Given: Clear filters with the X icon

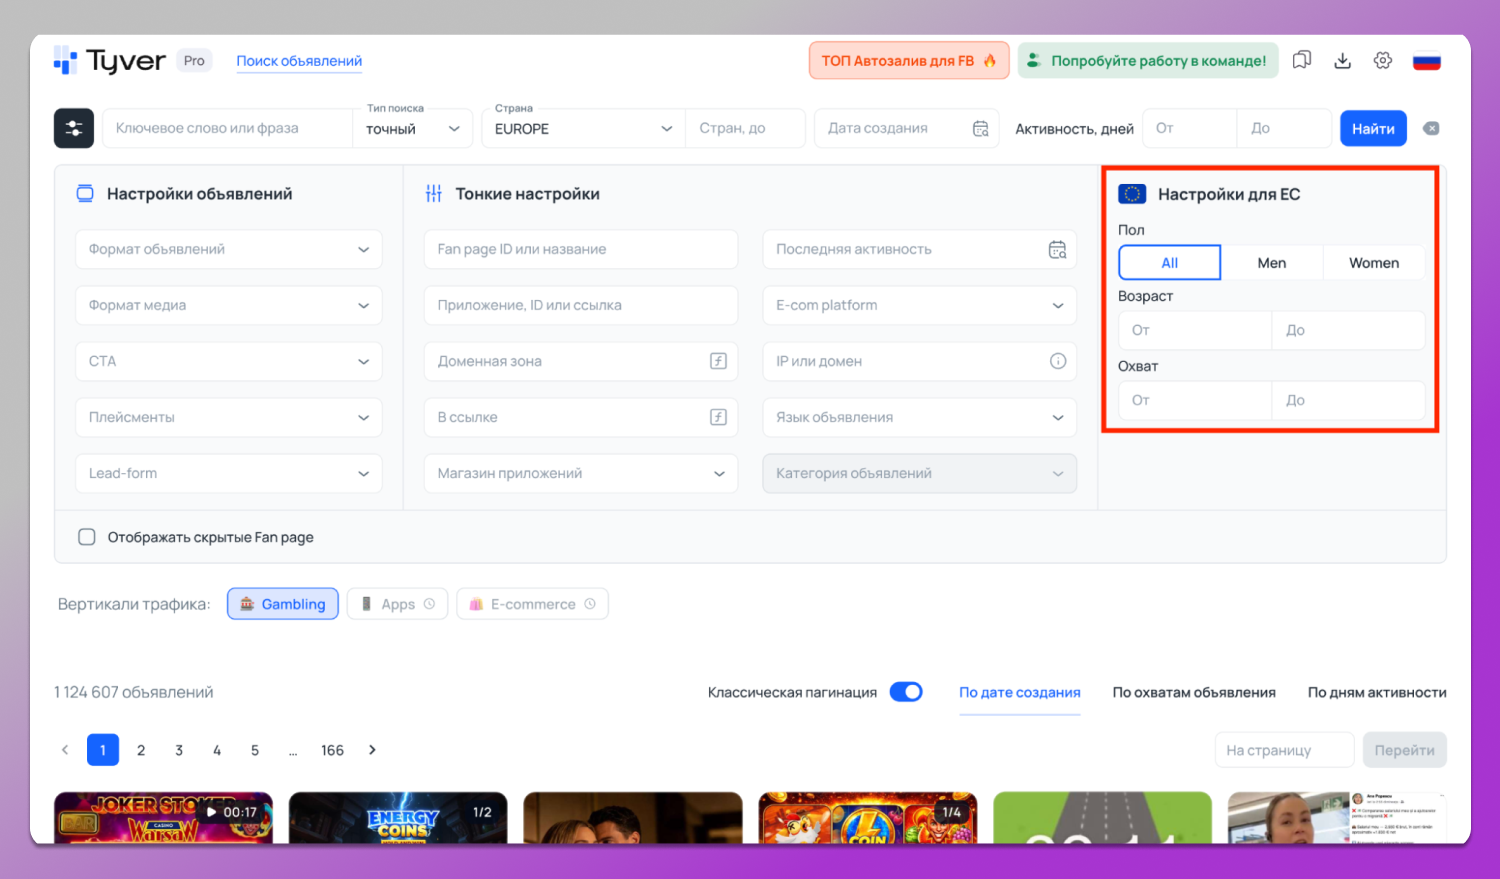Looking at the screenshot, I should [x=1431, y=128].
